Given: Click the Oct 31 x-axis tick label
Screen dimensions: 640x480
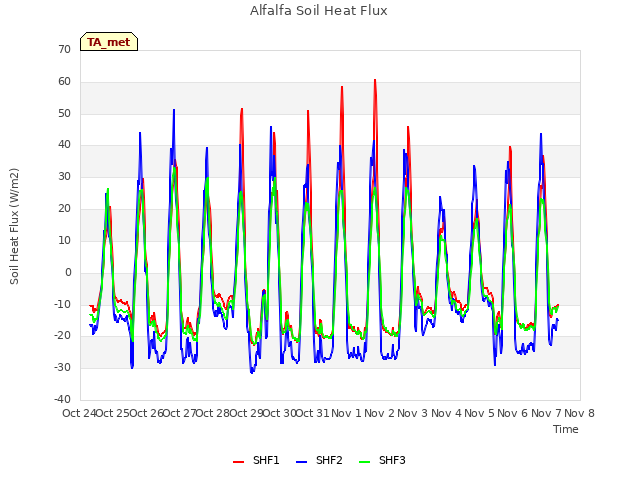Looking at the screenshot, I should 312,413.
